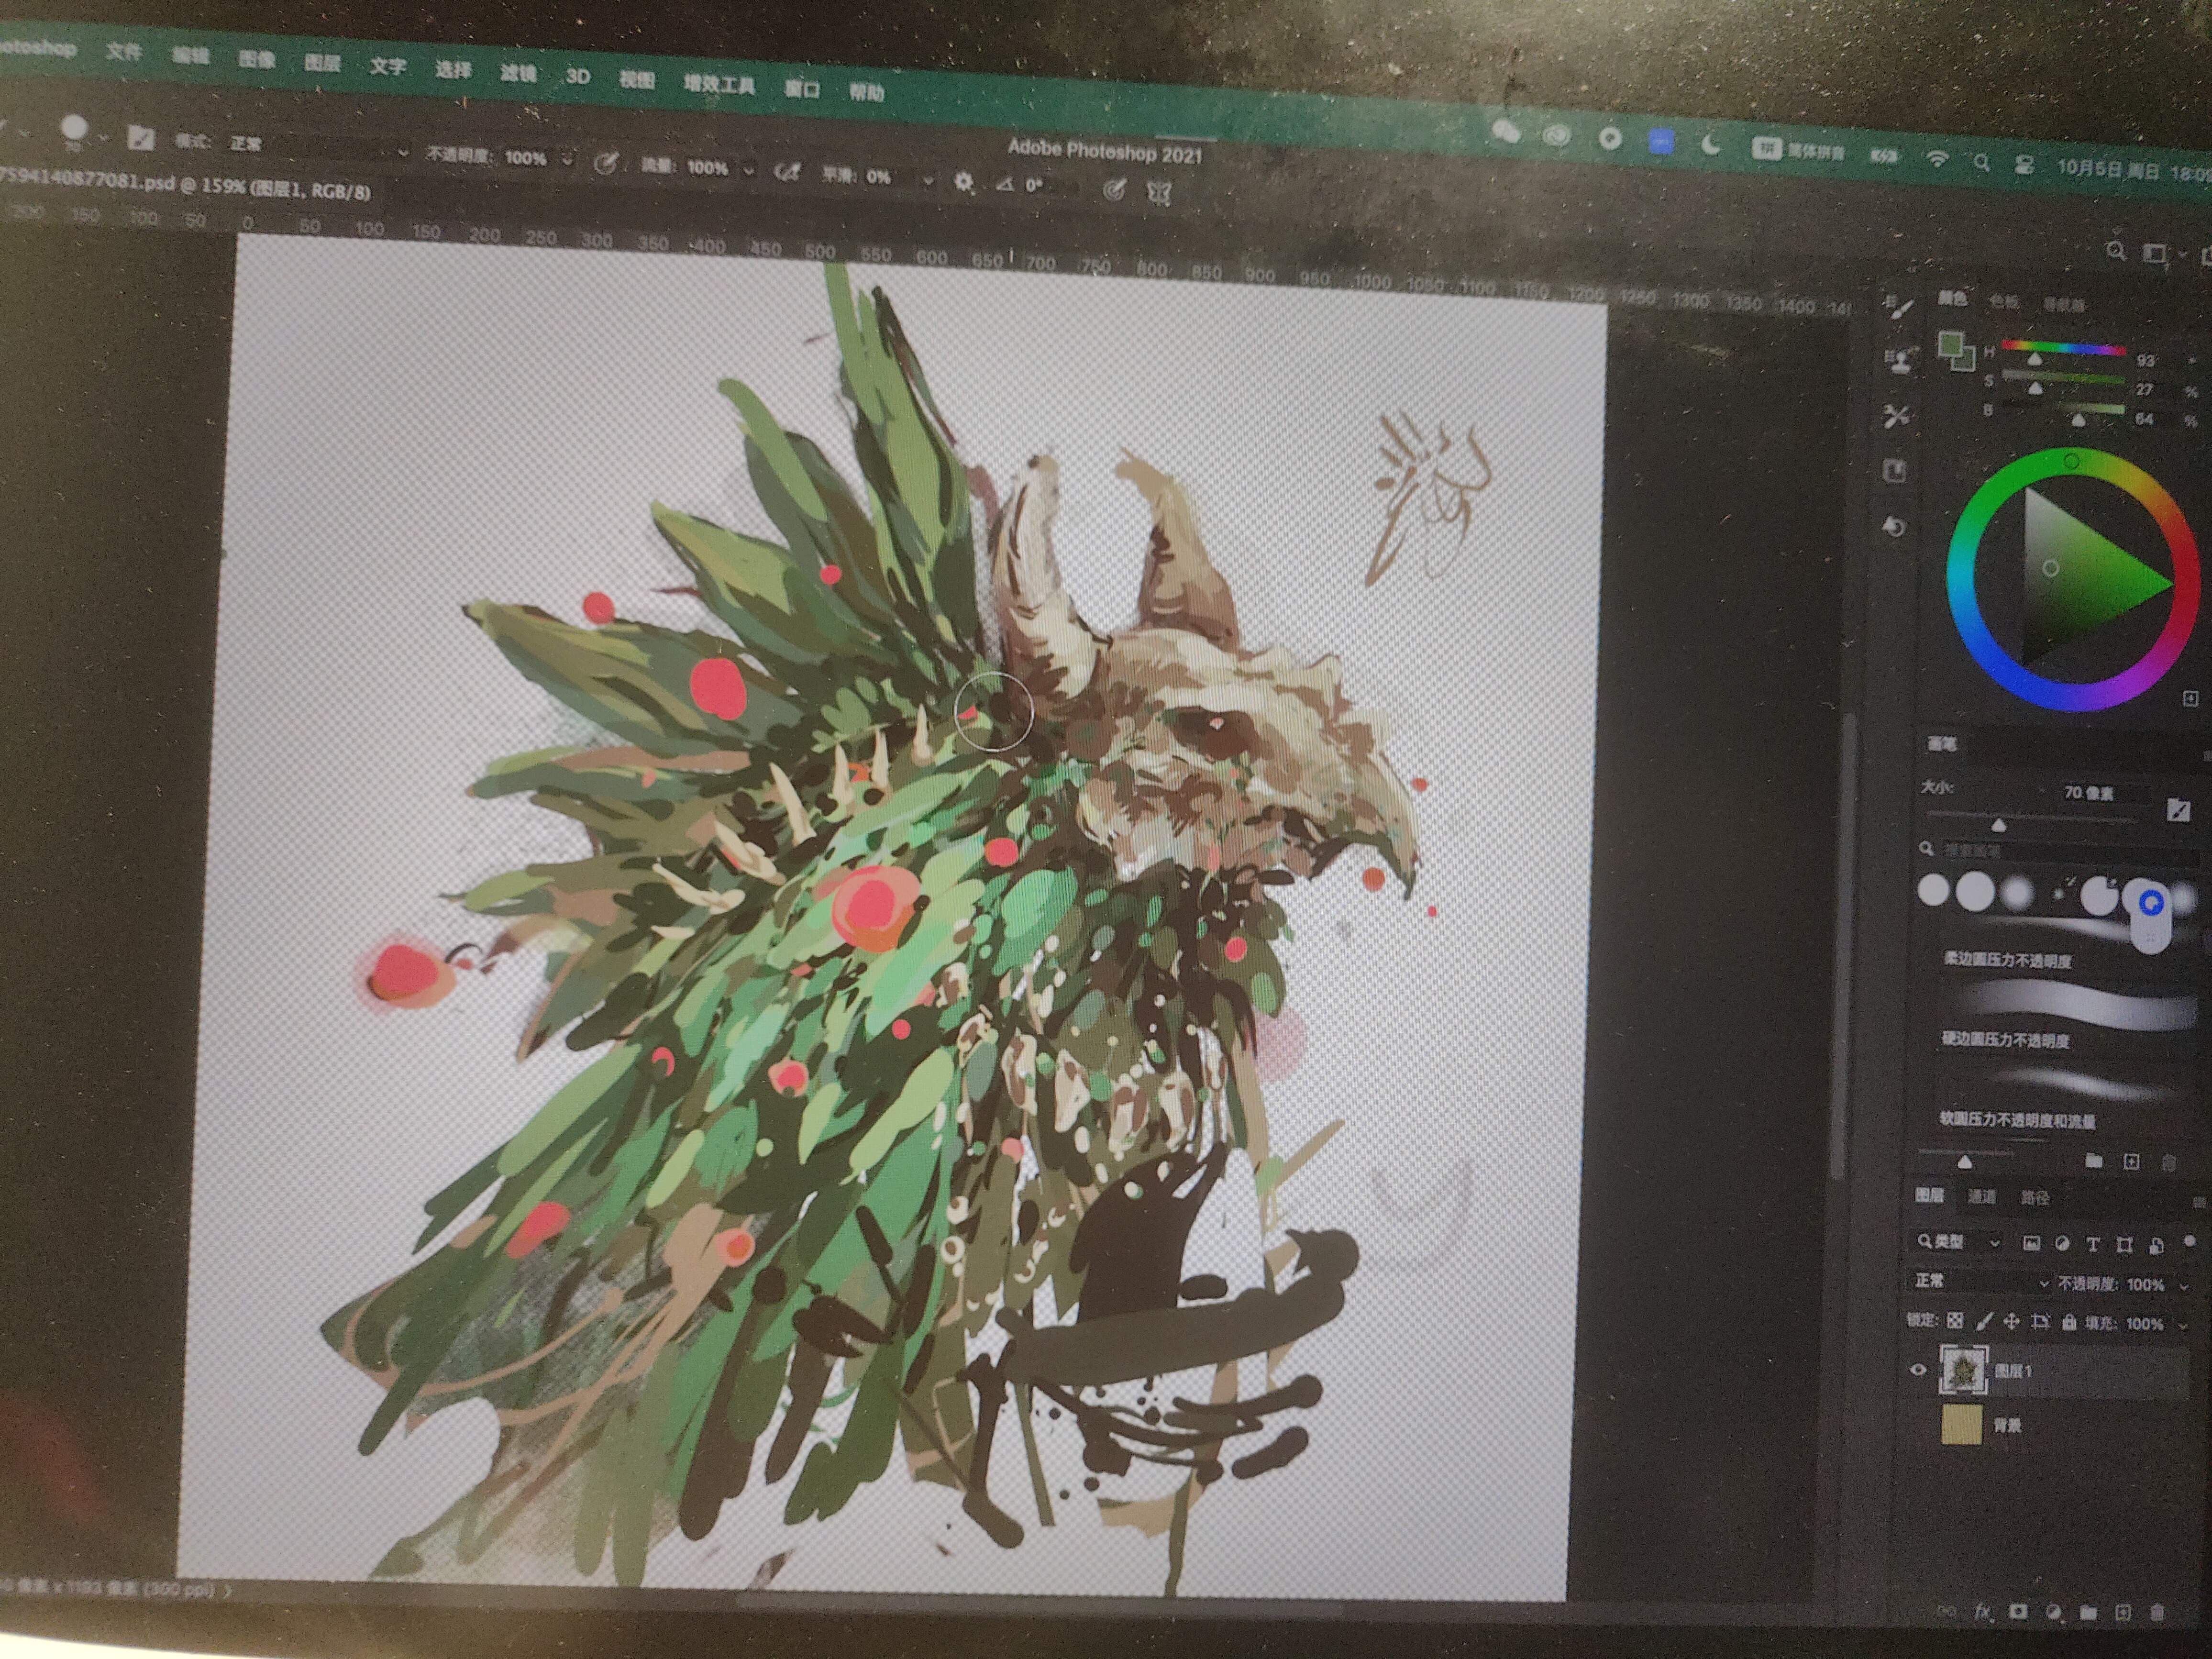The height and width of the screenshot is (1659, 2212).
Task: Open layer opacity 不透明度 dropdown arrow
Action: 2183,1286
